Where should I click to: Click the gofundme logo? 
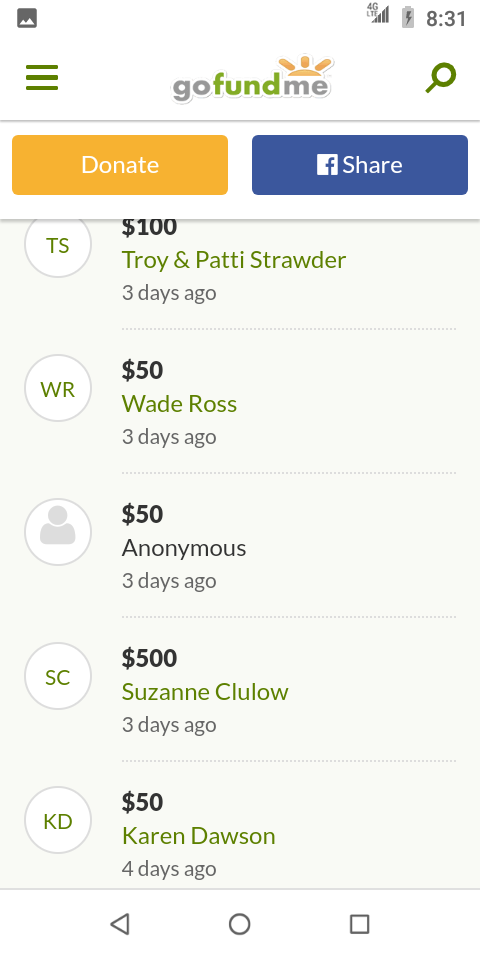tap(252, 80)
